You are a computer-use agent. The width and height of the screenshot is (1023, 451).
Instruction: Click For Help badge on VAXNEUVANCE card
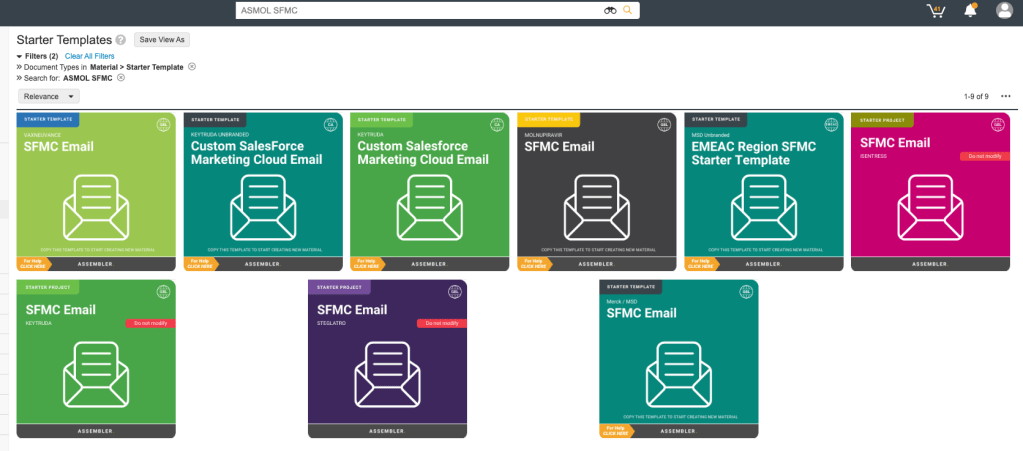[x=33, y=264]
